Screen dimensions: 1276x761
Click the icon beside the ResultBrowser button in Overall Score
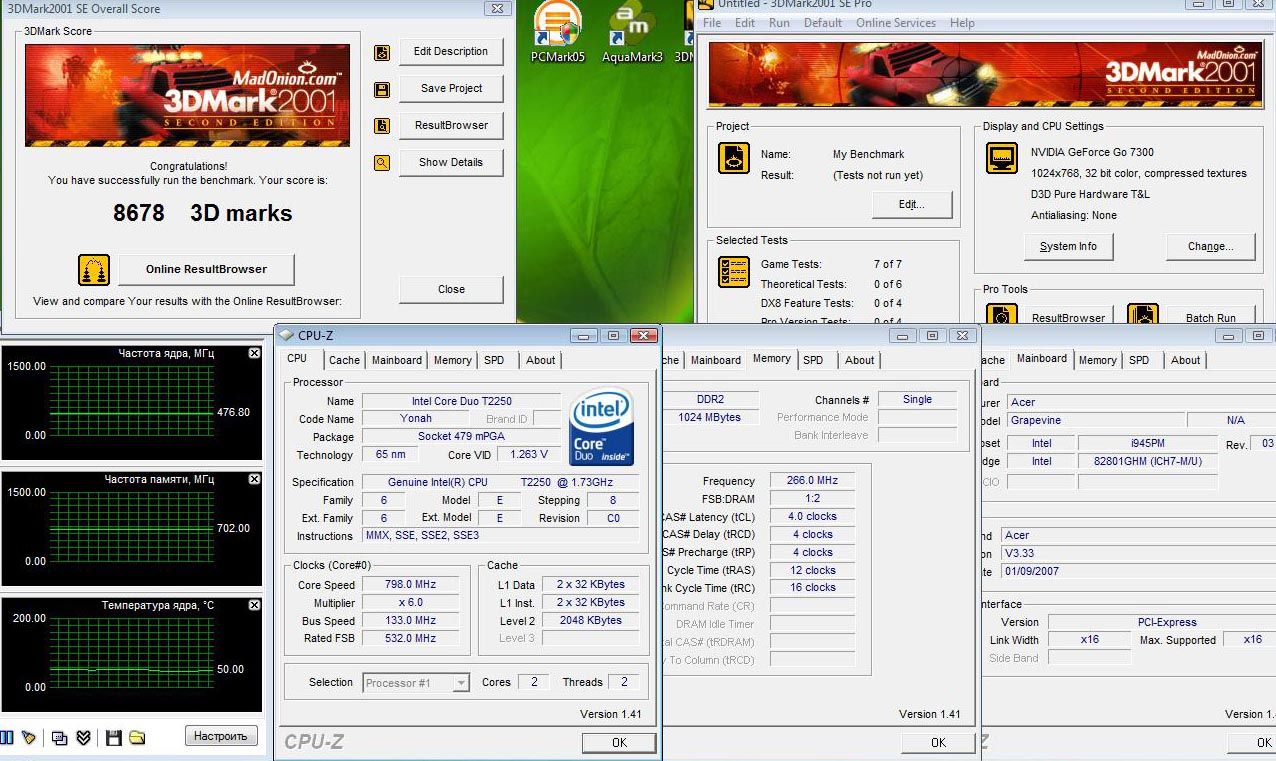(381, 126)
